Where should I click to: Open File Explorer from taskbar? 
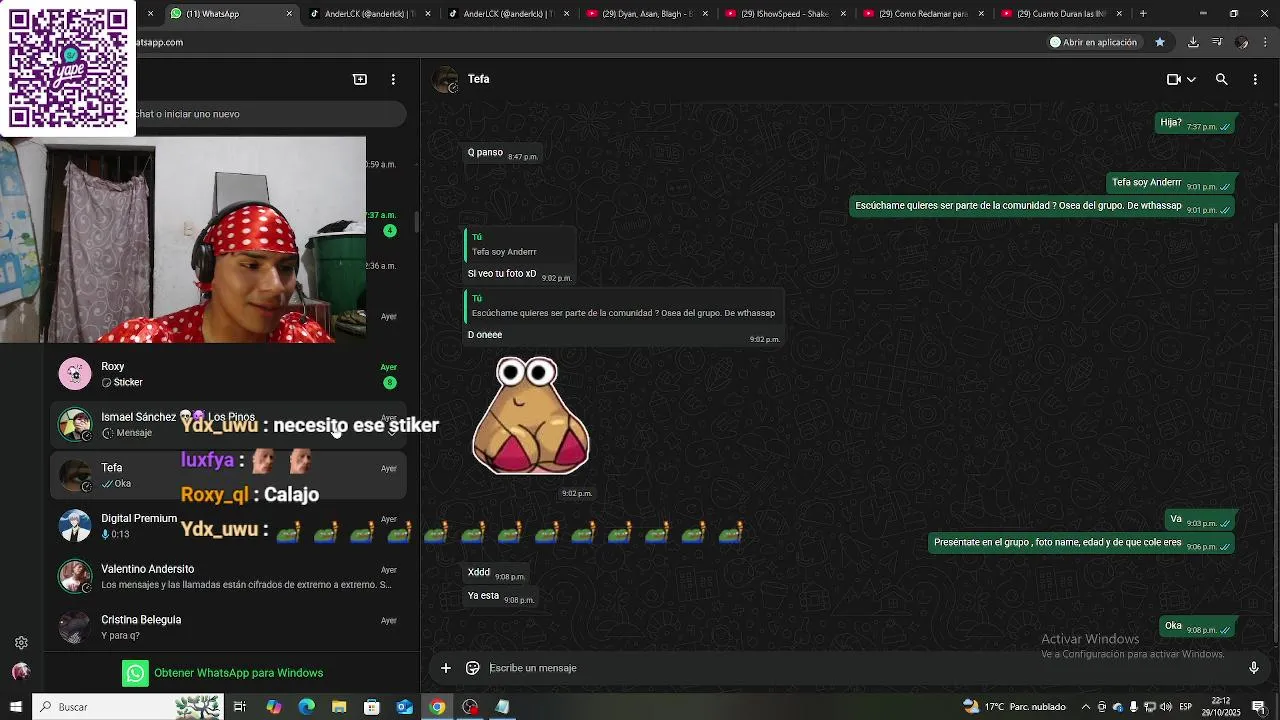[x=339, y=707]
